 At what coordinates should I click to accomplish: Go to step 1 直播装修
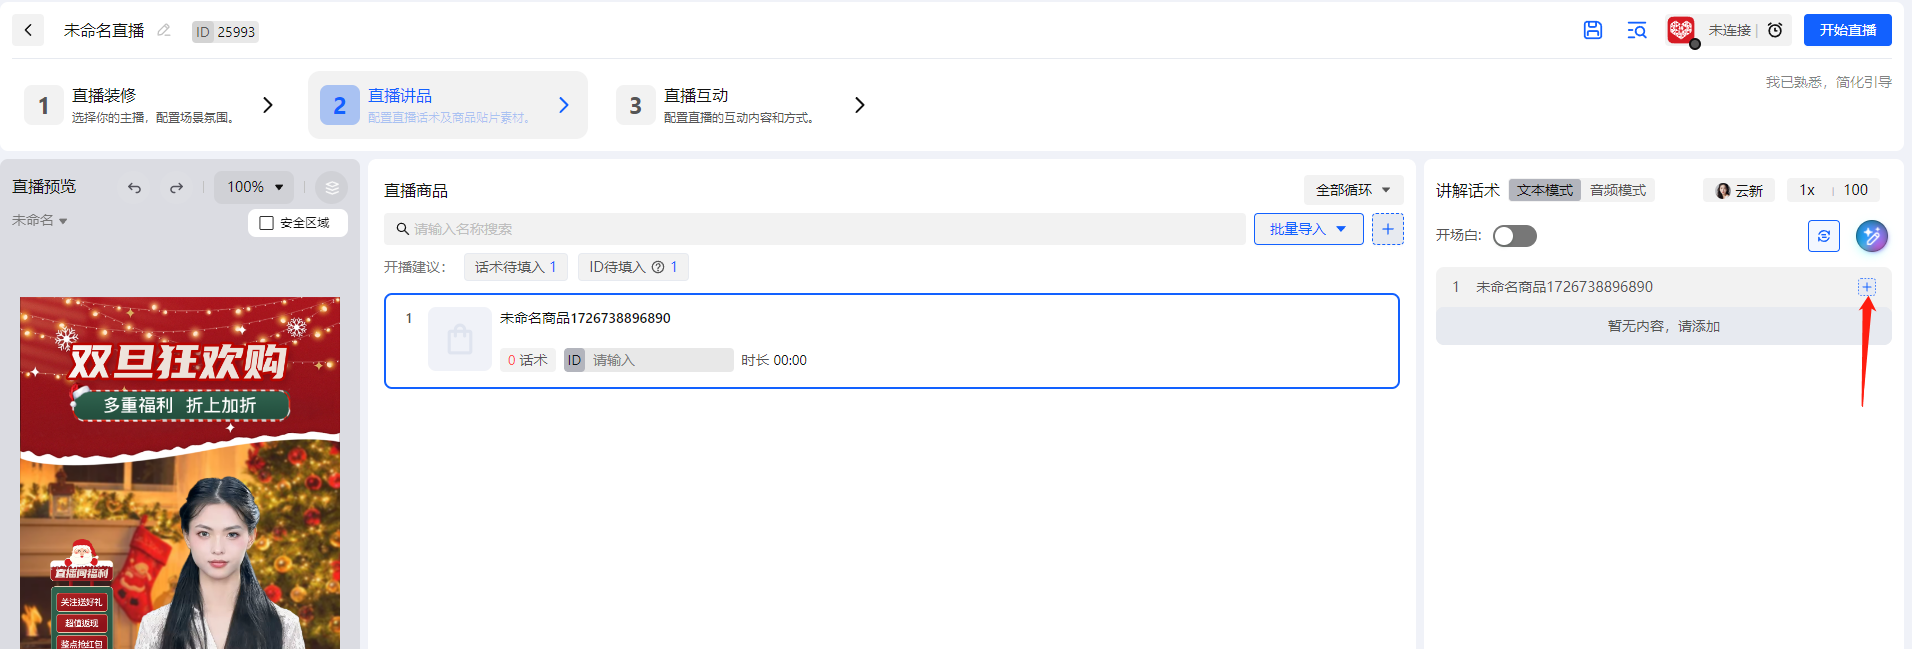point(150,105)
